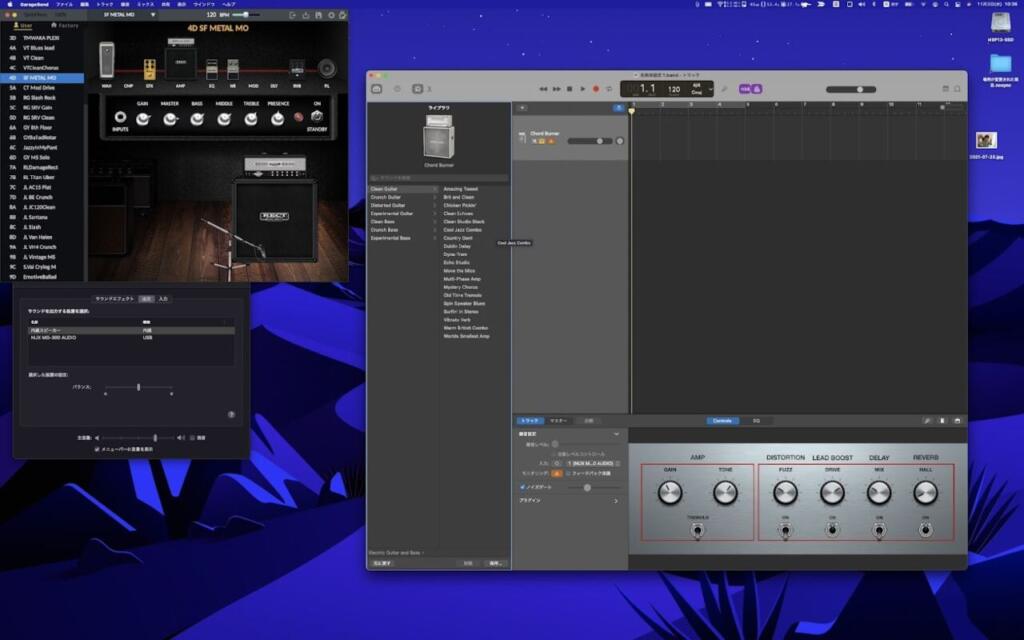Screen dimensions: 1024x640
Task: Click the speaker PL icon in chain
Action: pos(327,68)
